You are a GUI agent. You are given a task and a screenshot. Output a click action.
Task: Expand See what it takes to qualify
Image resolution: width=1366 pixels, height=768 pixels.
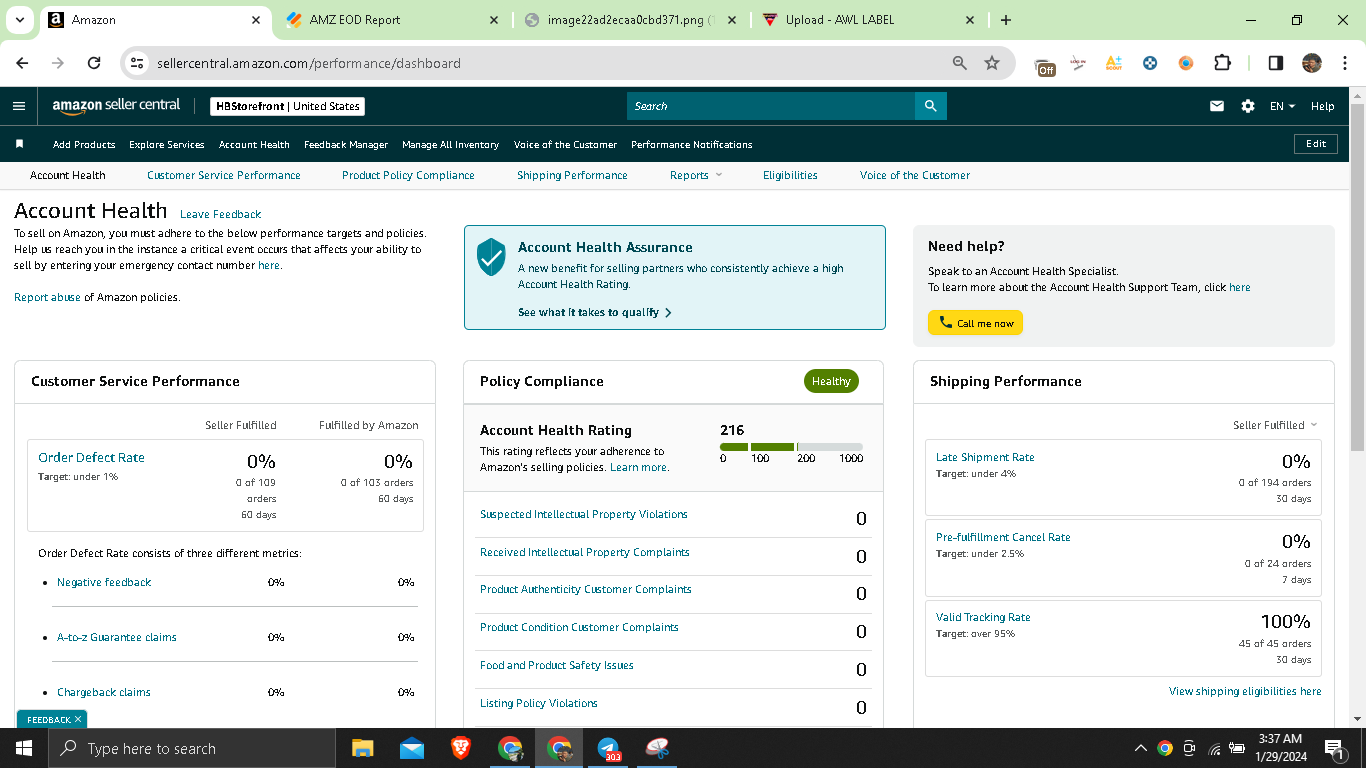pos(595,312)
